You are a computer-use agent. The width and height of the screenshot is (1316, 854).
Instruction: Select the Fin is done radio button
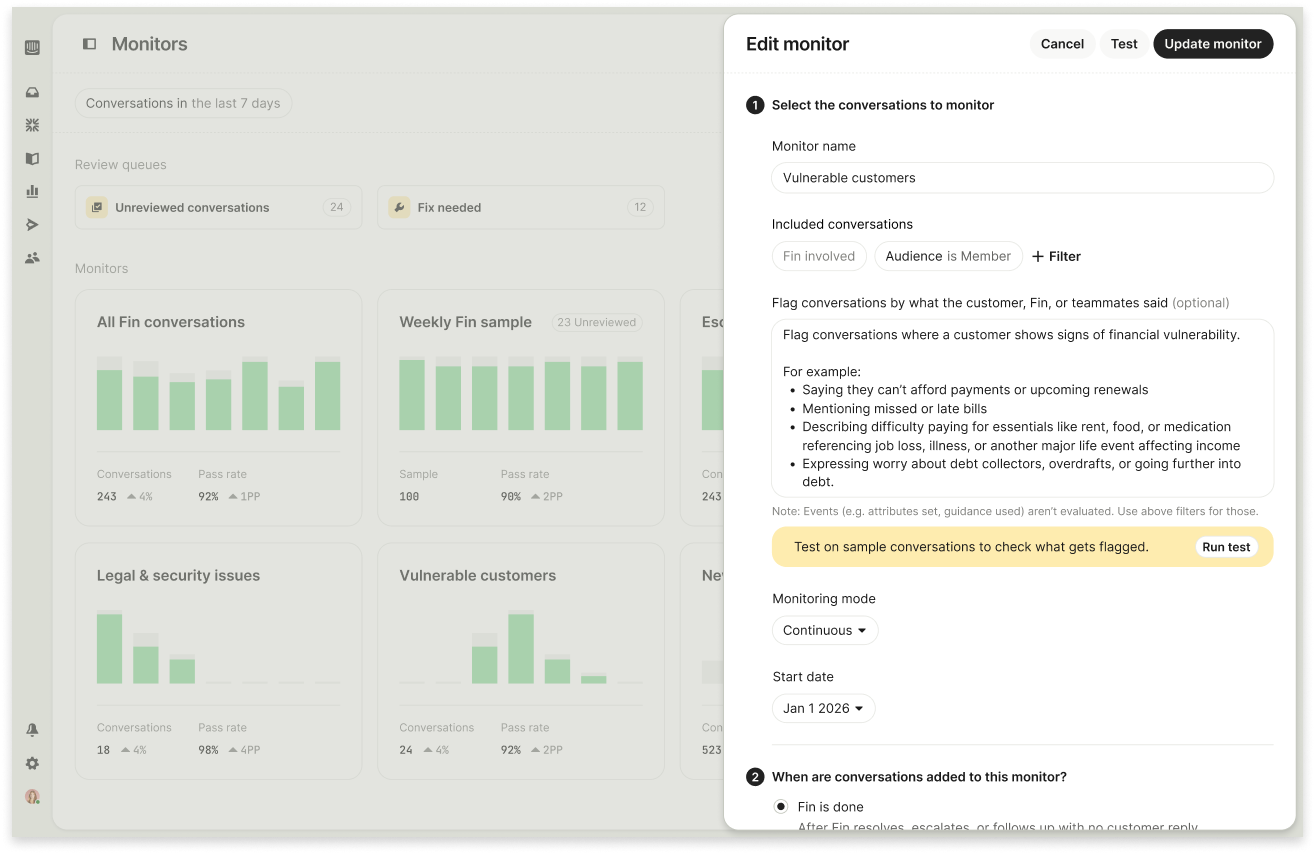(x=781, y=807)
